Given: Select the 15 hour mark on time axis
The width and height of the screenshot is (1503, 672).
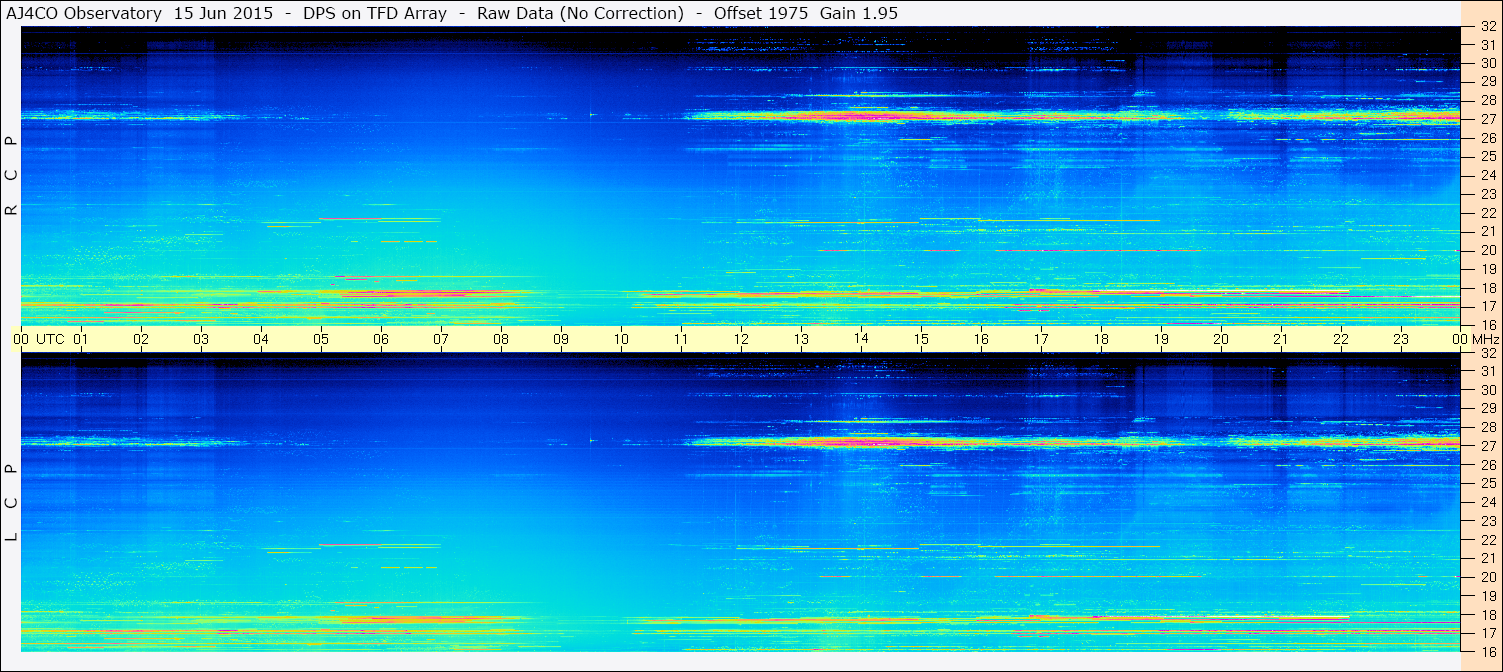Looking at the screenshot, I should (921, 339).
